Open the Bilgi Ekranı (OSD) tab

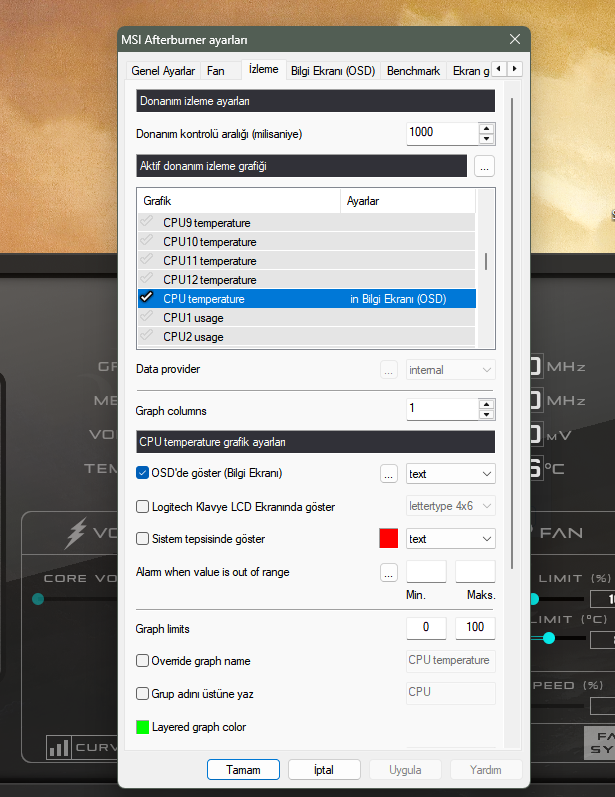(x=333, y=71)
